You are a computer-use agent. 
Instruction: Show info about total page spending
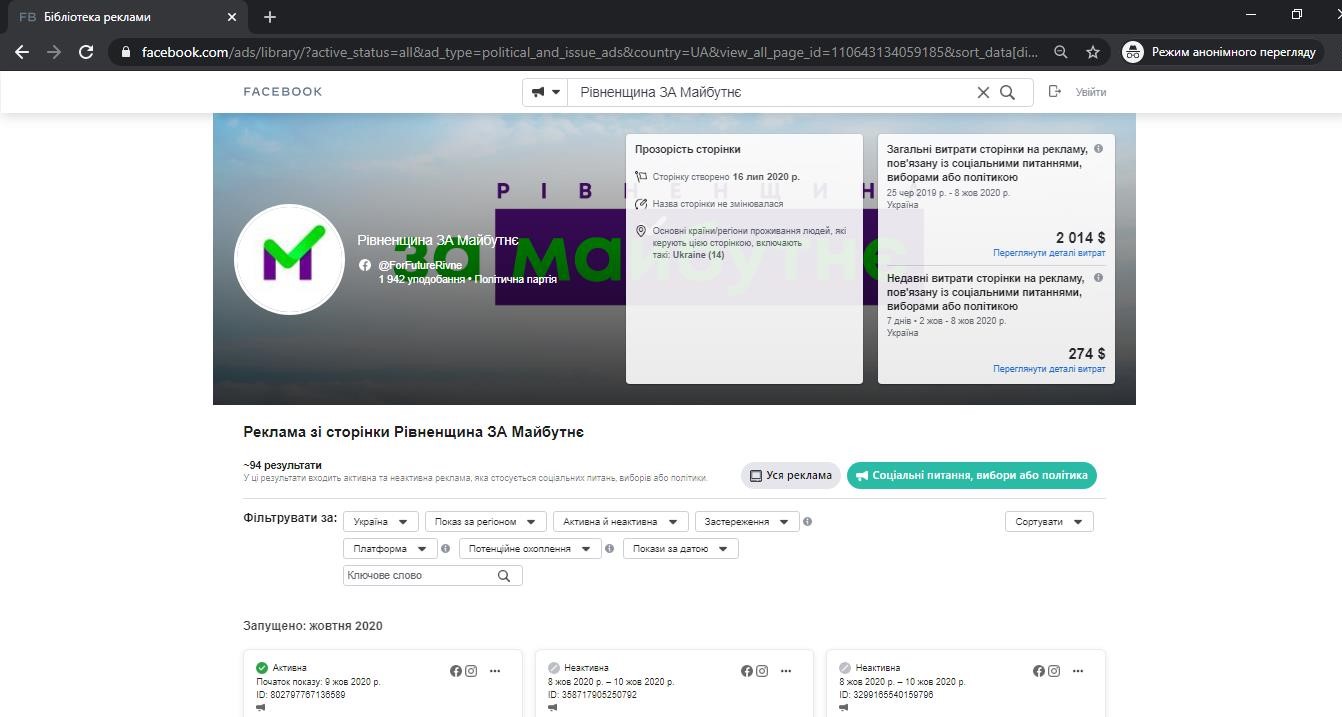tap(1098, 149)
